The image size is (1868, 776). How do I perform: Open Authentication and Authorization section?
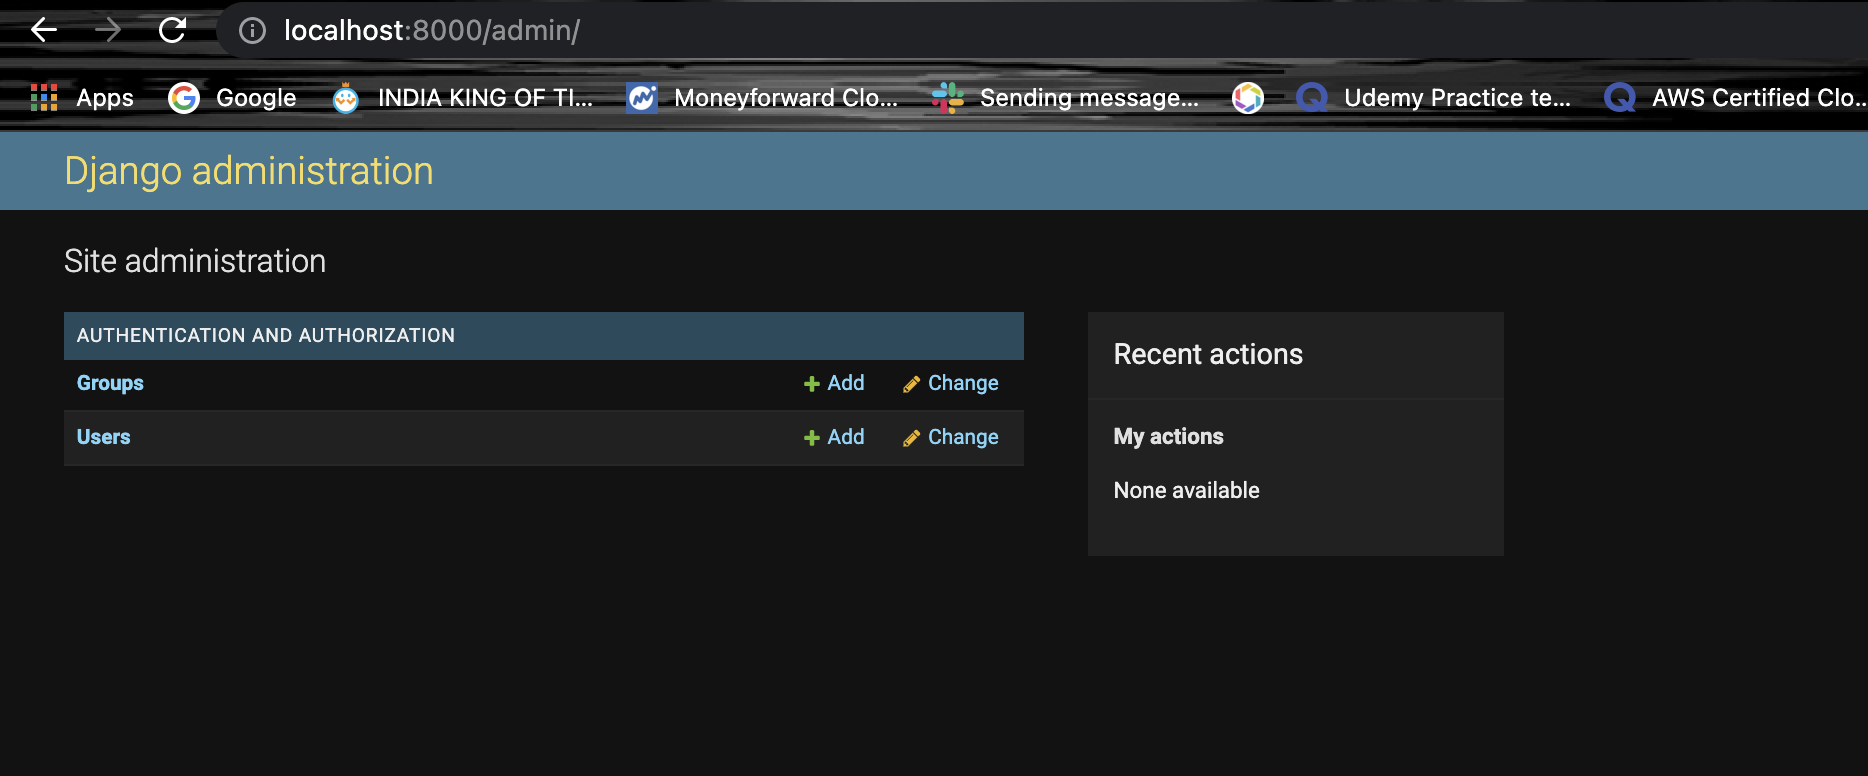coord(265,336)
